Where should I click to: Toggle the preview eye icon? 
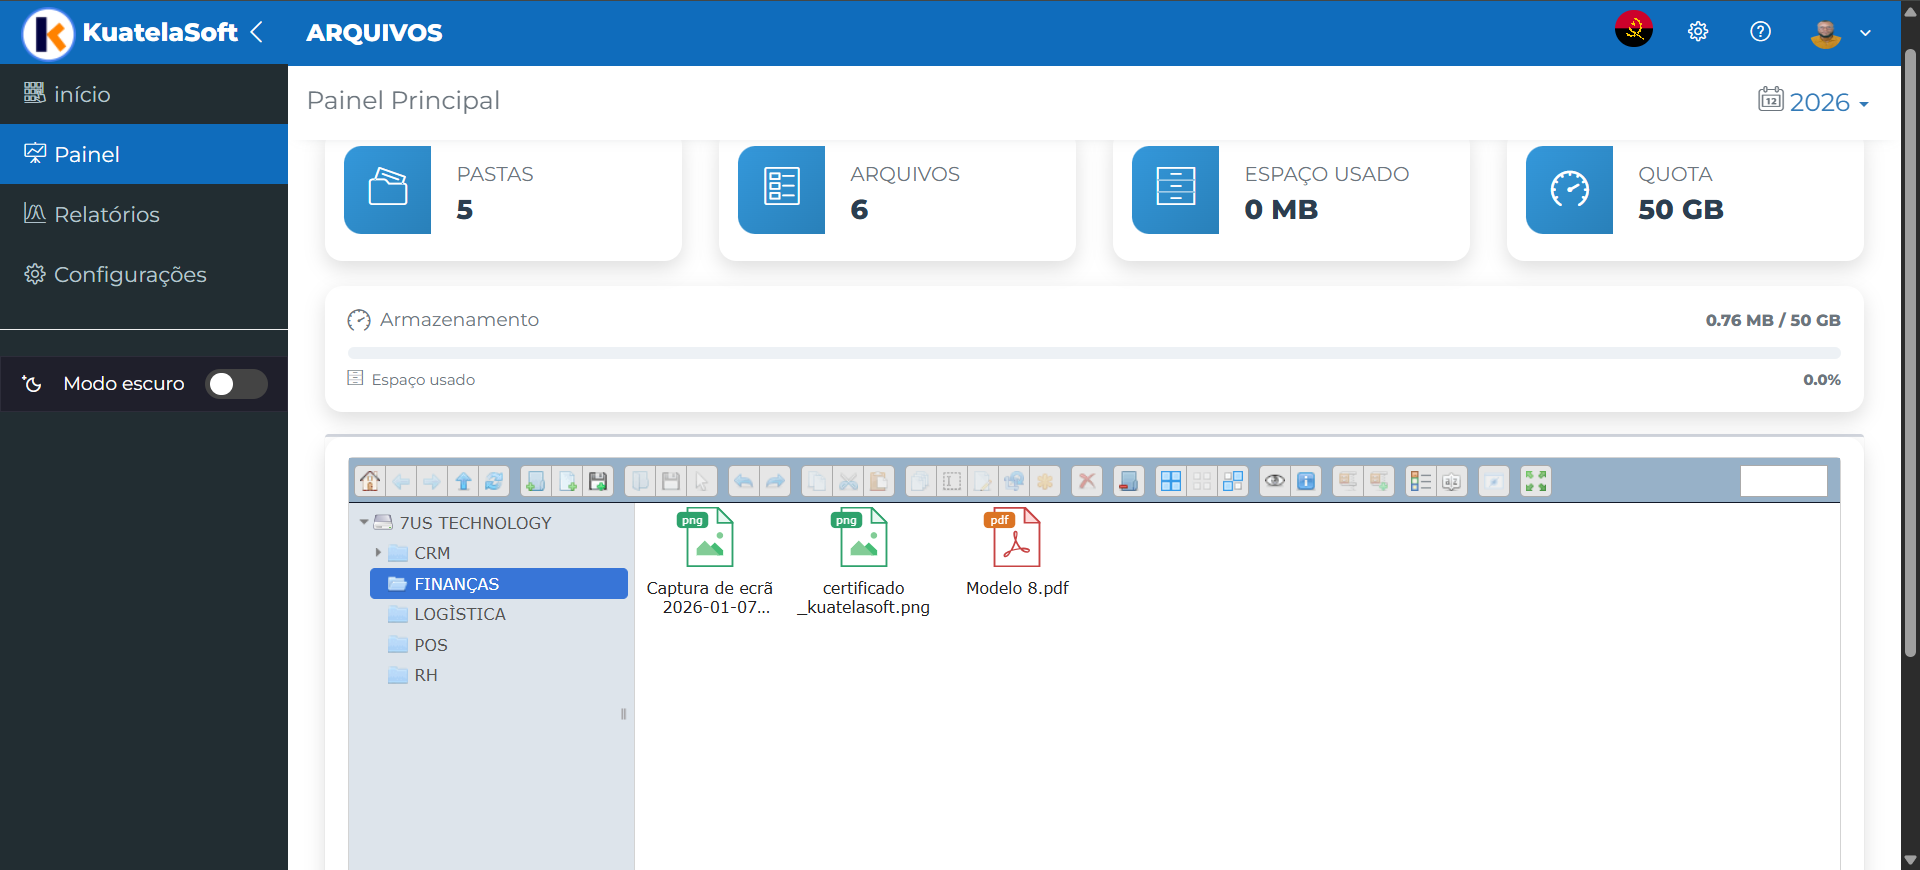[x=1275, y=482]
